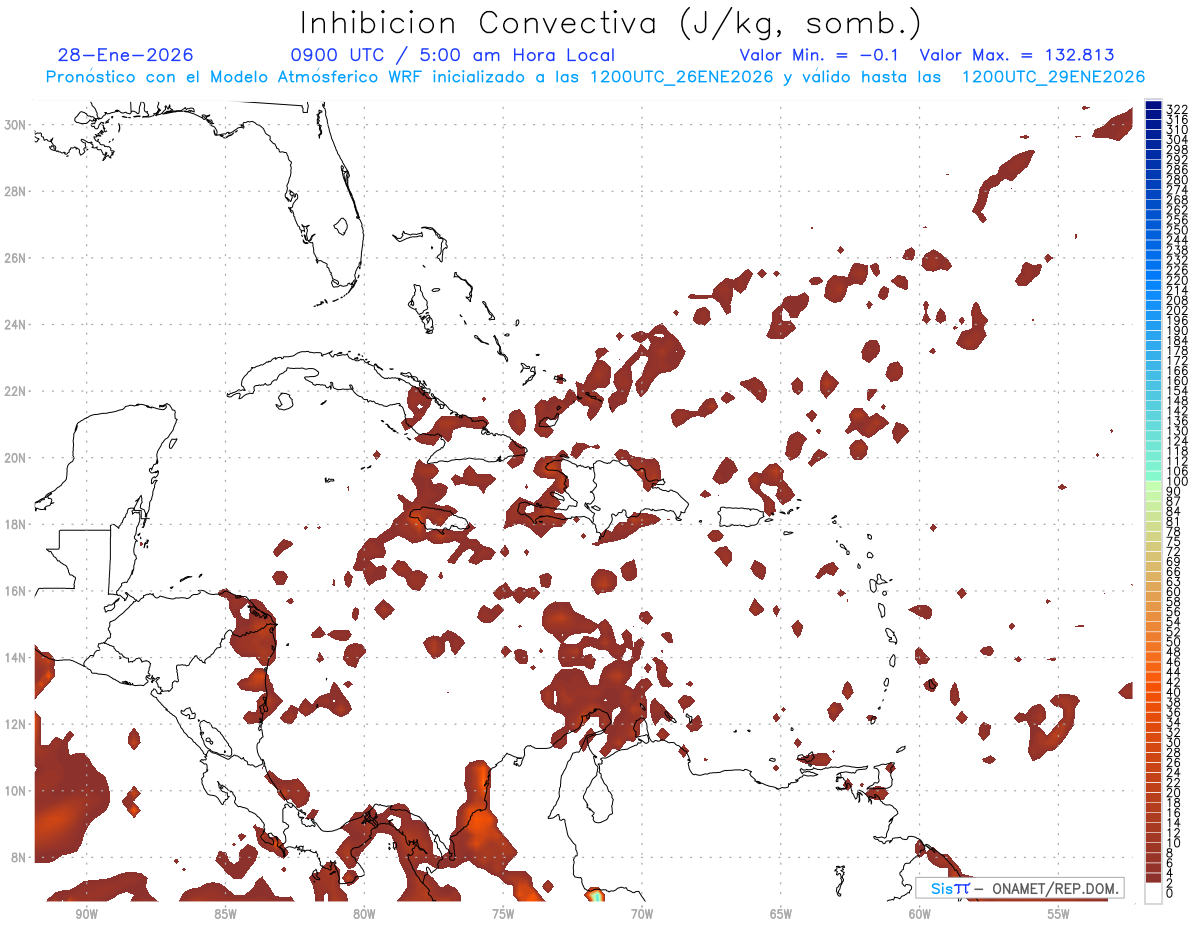The height and width of the screenshot is (927, 1200).
Task: Click the darkest blue legend swatch at 322
Action: pyautogui.click(x=1153, y=105)
